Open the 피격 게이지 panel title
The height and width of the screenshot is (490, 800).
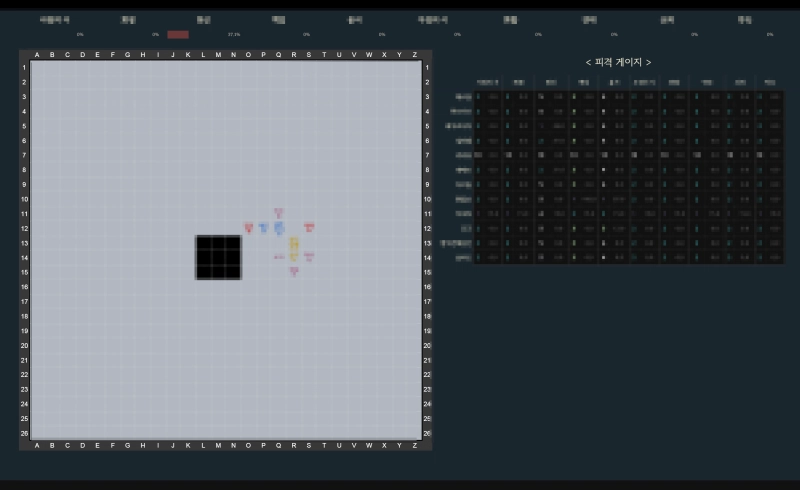pos(618,63)
